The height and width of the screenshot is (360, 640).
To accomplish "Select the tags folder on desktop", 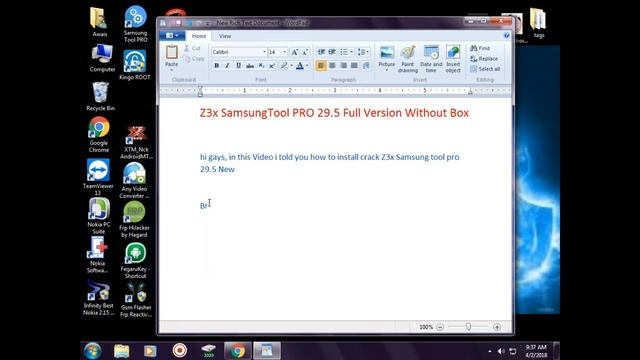I will pyautogui.click(x=538, y=23).
